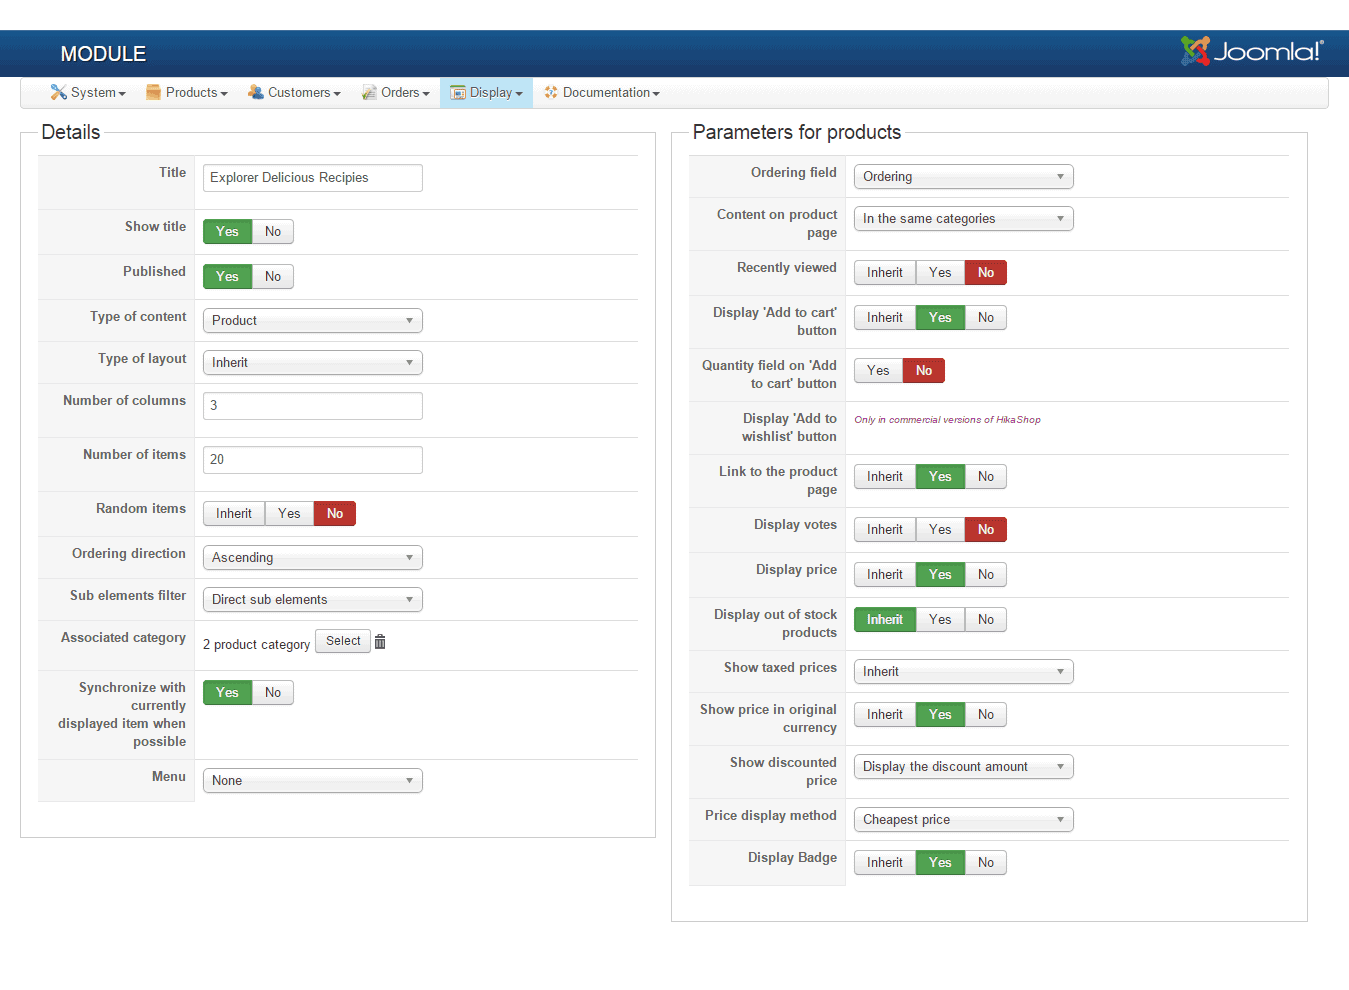Open the System menu via its wrench icon
The width and height of the screenshot is (1349, 990).
tap(58, 92)
